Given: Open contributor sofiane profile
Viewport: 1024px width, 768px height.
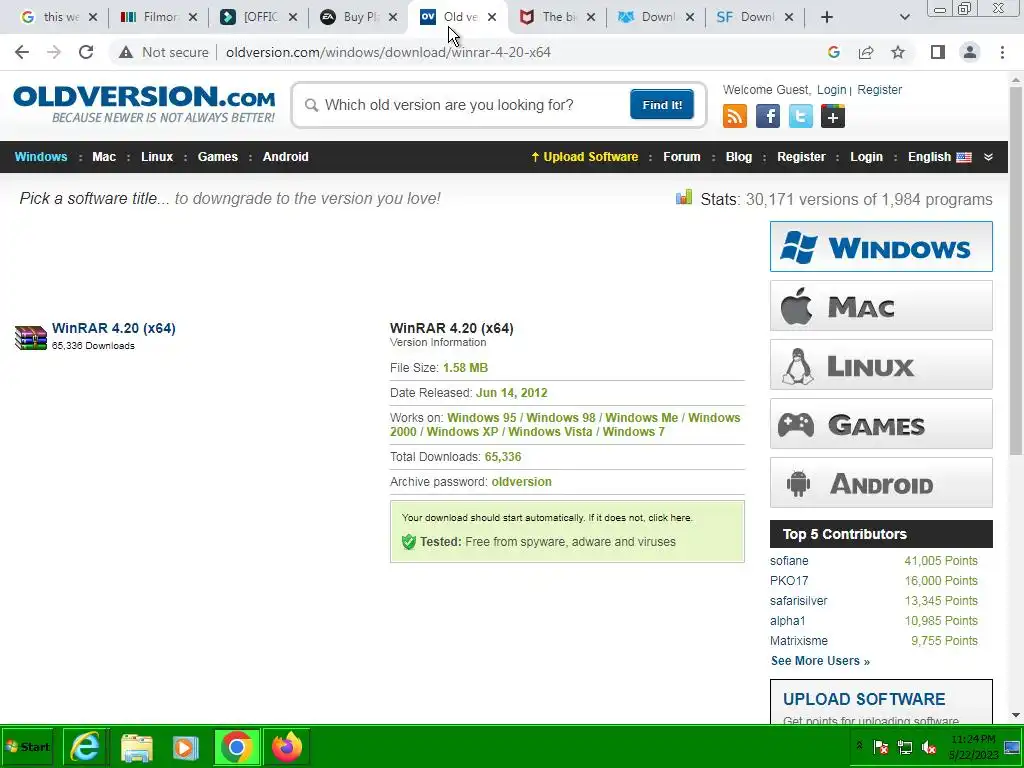Looking at the screenshot, I should click(x=789, y=561).
